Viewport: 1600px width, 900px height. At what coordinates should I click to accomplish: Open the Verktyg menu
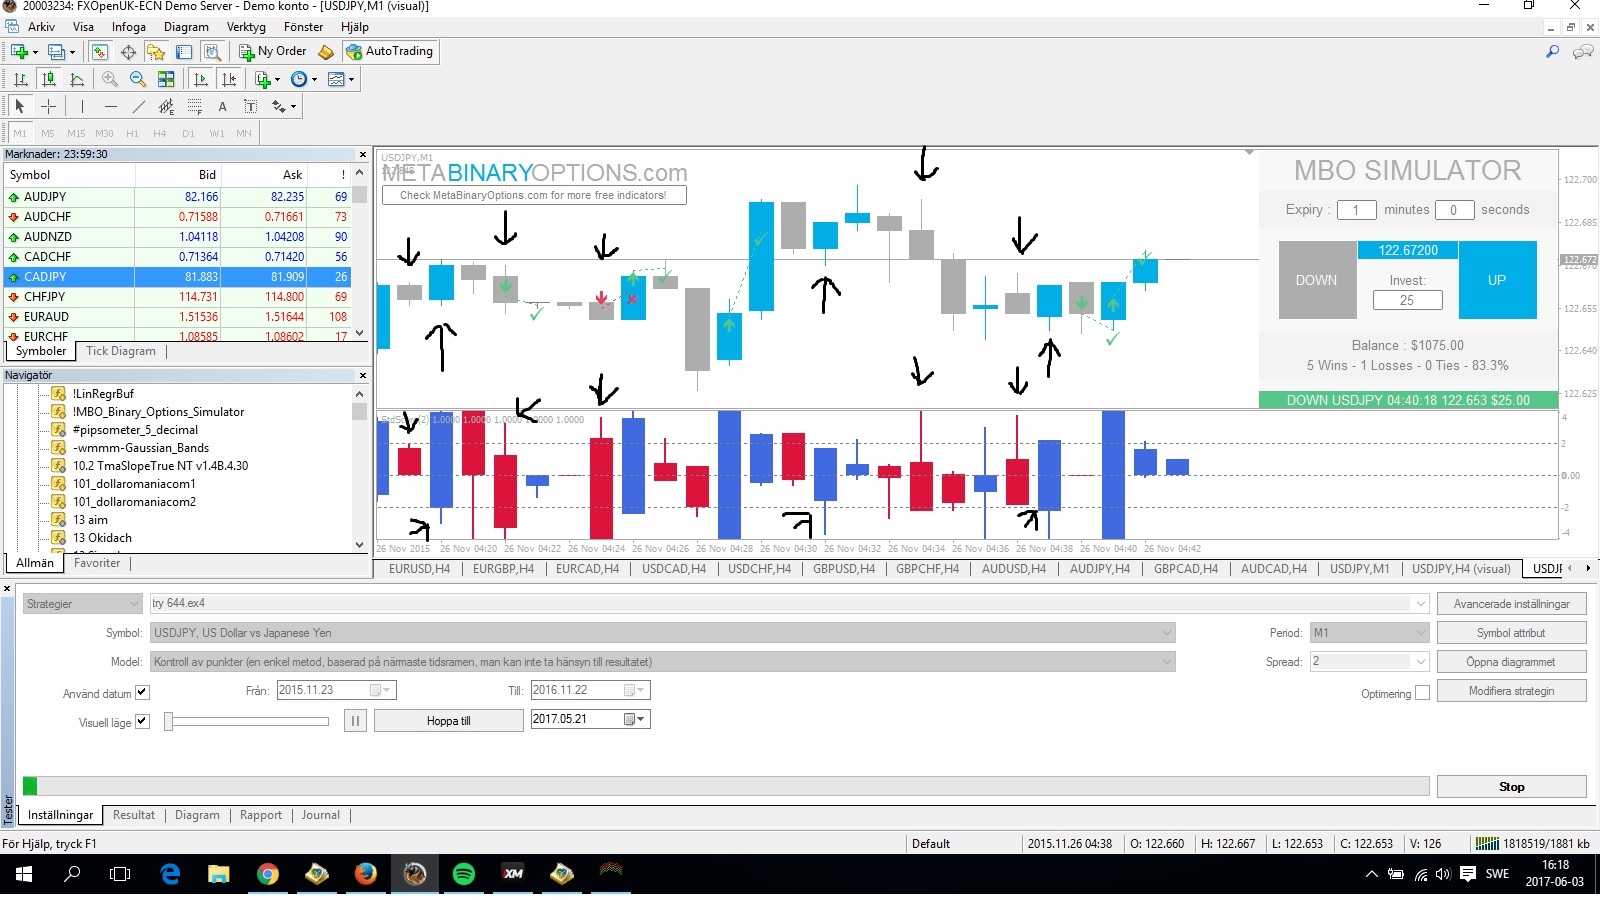(246, 27)
